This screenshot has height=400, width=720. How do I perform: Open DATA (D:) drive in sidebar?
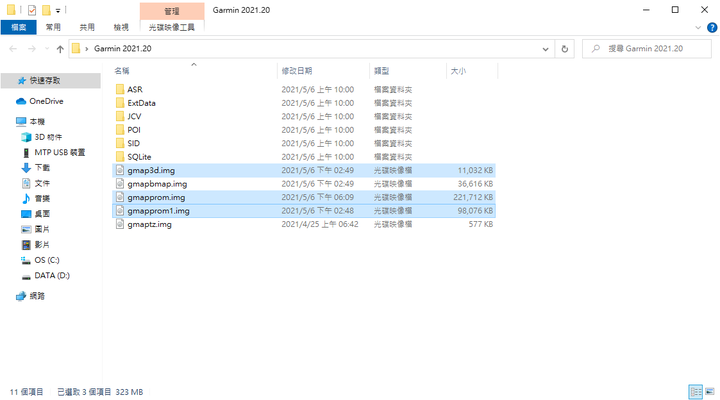tap(52, 276)
